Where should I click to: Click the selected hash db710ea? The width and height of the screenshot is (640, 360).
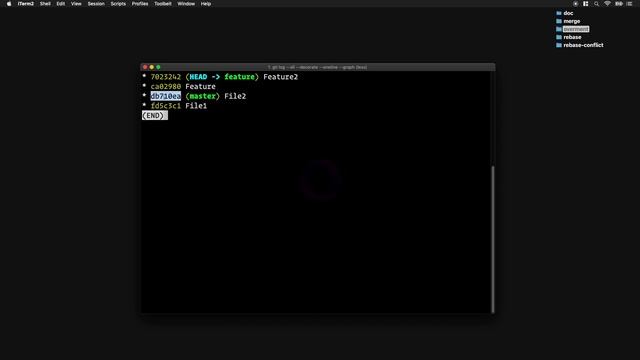pyautogui.click(x=166, y=96)
